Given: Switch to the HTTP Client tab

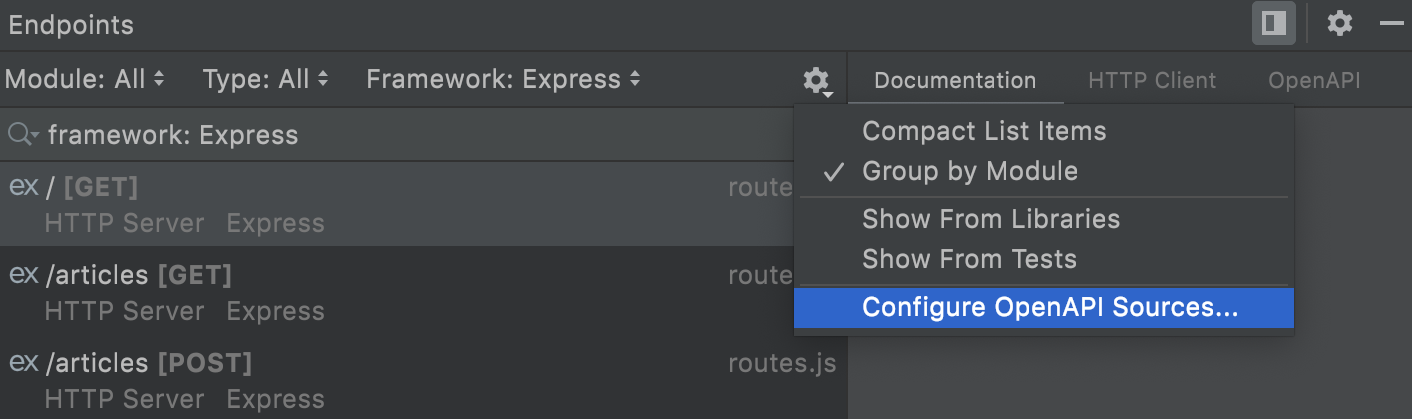Looking at the screenshot, I should pos(1152,81).
